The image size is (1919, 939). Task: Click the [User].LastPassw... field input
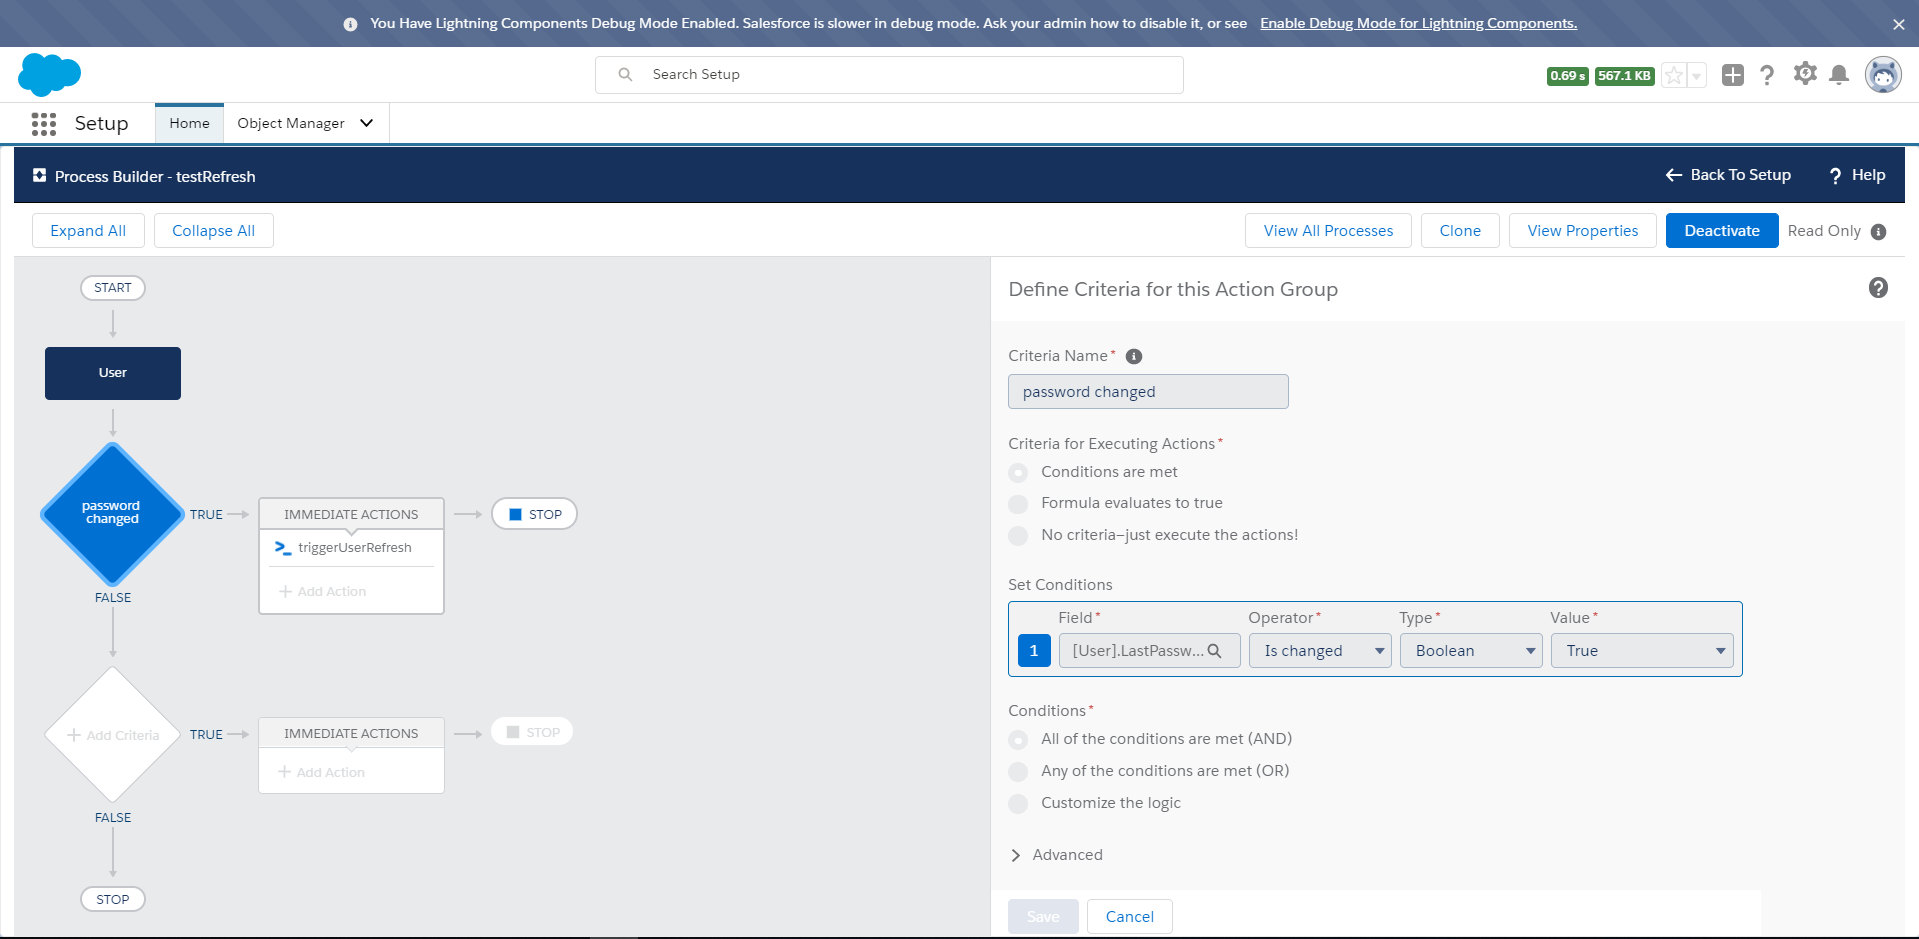point(1149,651)
